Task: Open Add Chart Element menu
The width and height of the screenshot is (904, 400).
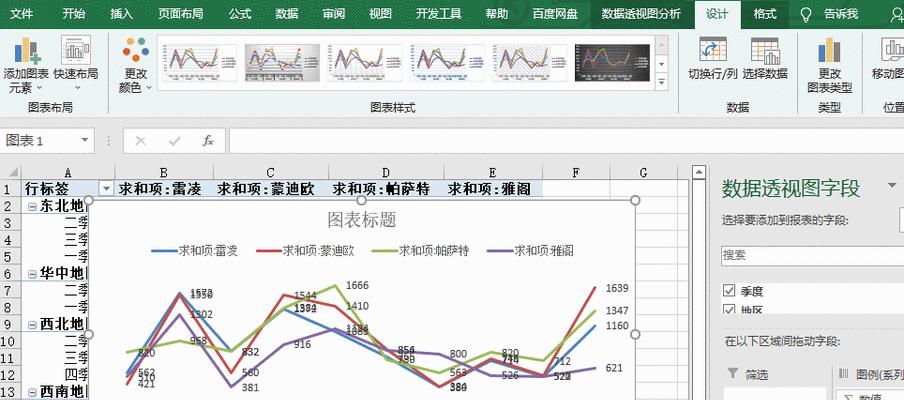Action: (x=26, y=65)
